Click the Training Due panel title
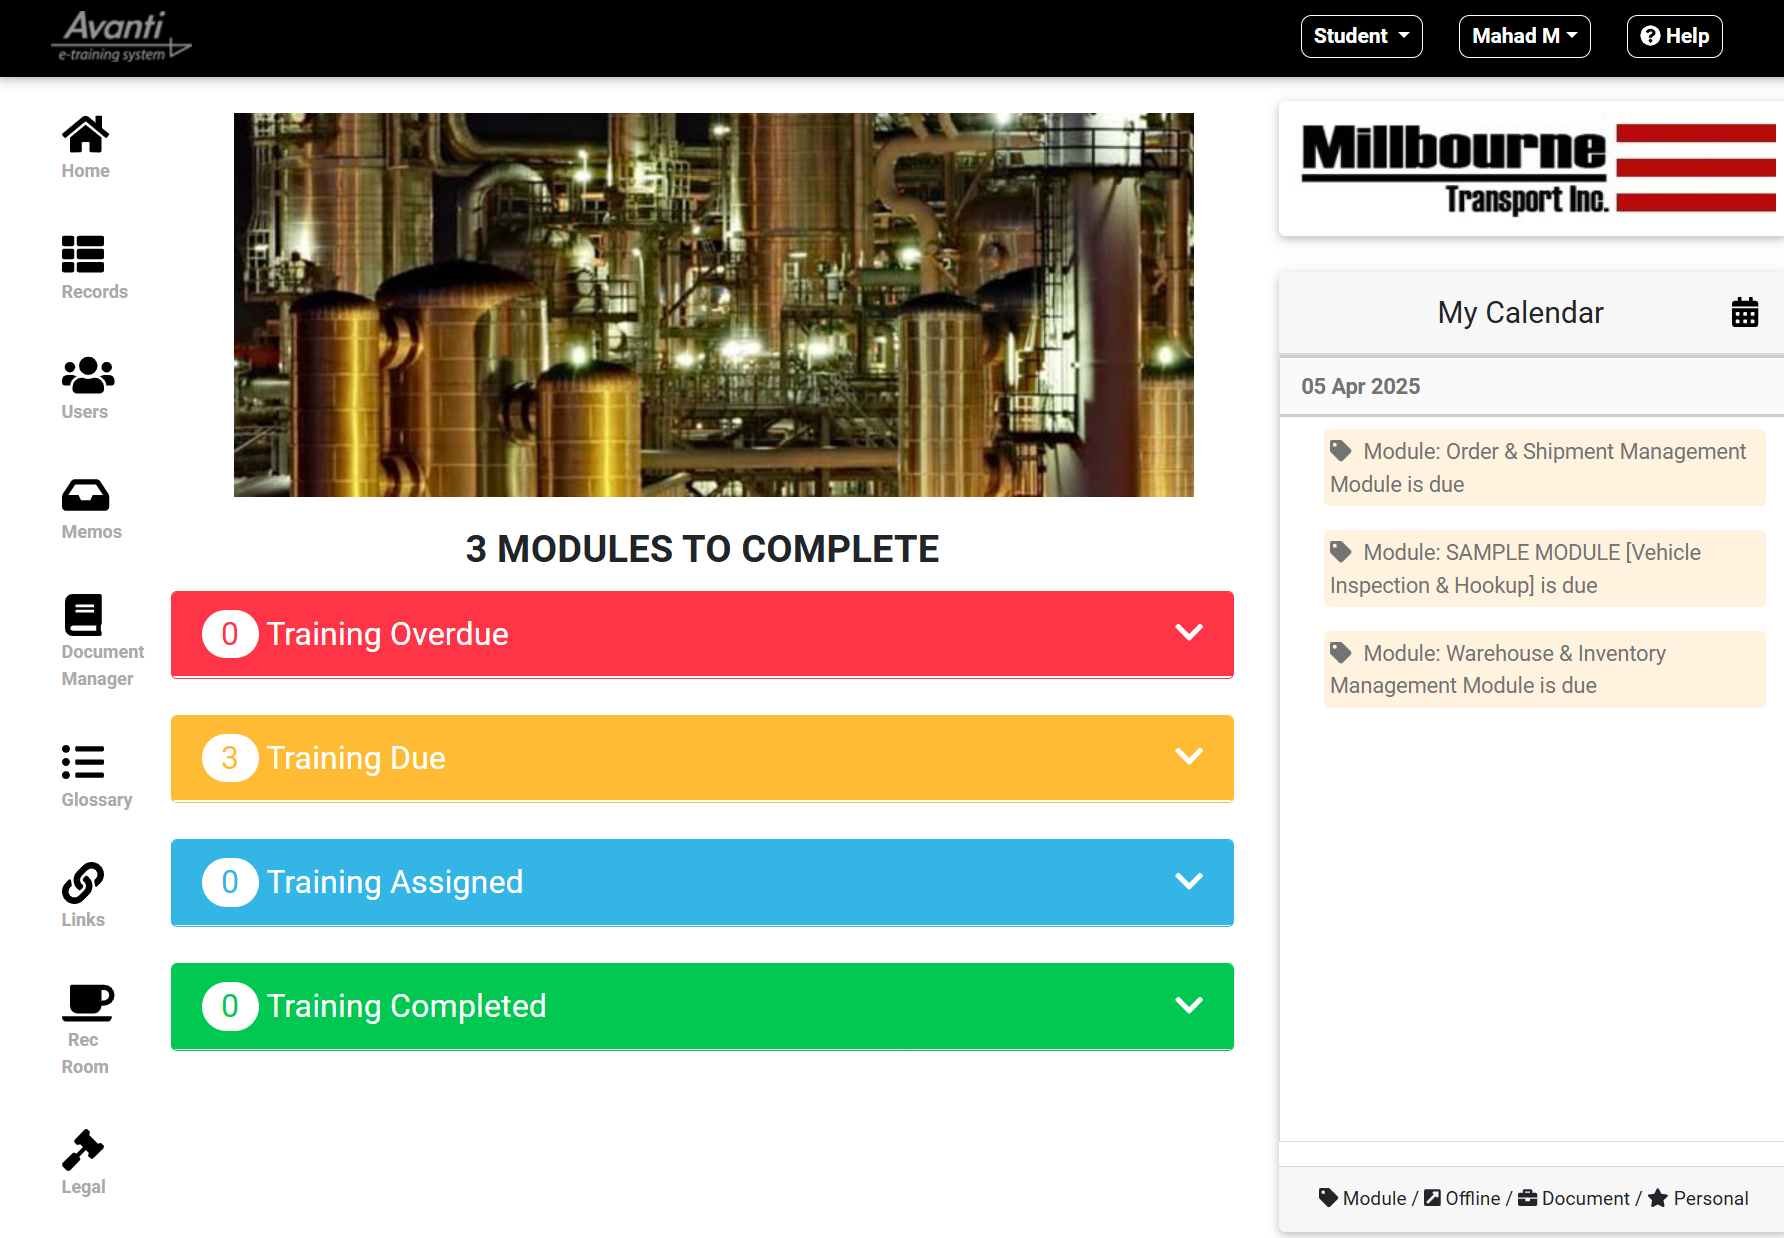The width and height of the screenshot is (1784, 1238). (356, 758)
